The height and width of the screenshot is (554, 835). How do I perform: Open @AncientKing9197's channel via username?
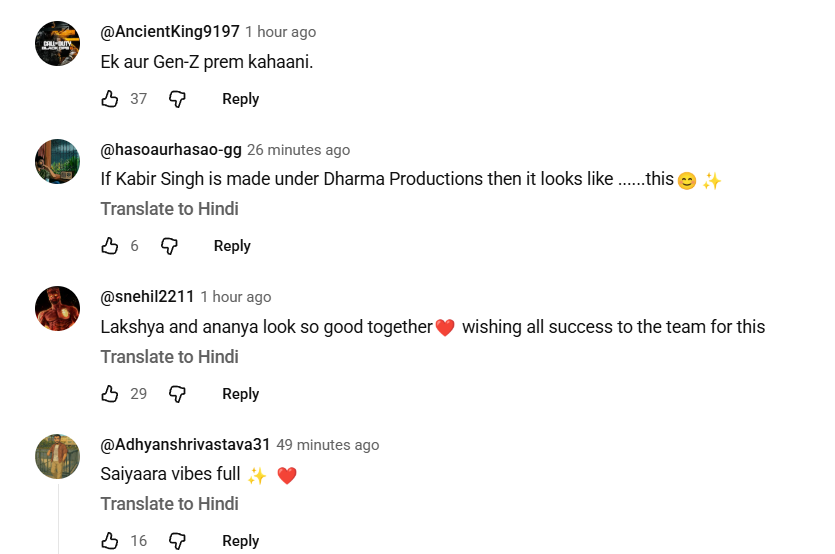[x=170, y=32]
